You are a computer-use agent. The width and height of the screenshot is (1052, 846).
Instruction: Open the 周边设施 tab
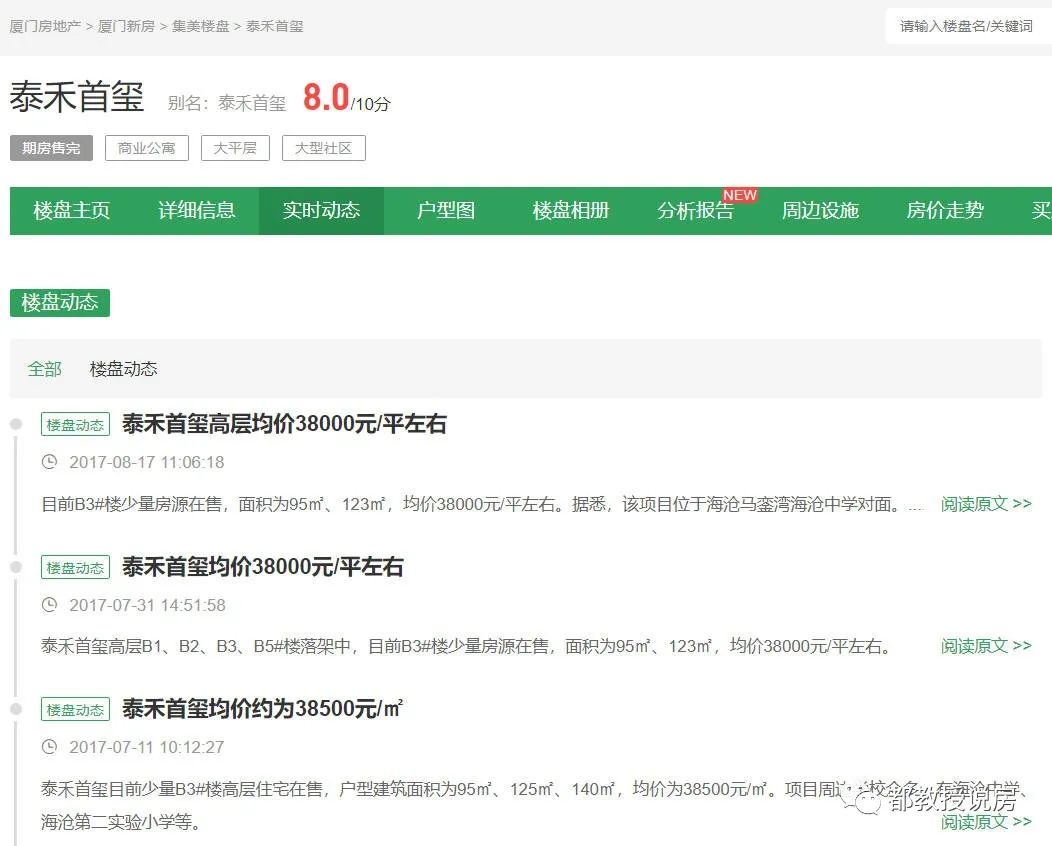(x=820, y=211)
